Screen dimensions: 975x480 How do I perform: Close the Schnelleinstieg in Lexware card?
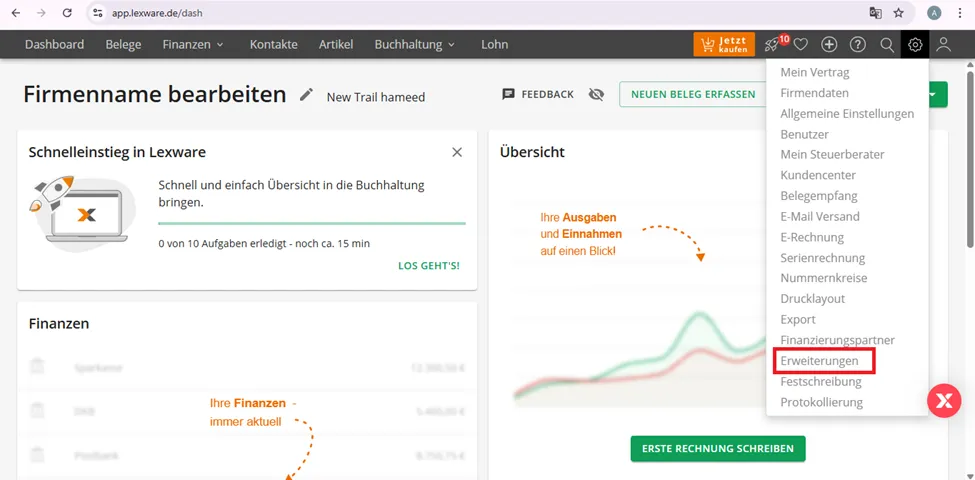coord(457,152)
